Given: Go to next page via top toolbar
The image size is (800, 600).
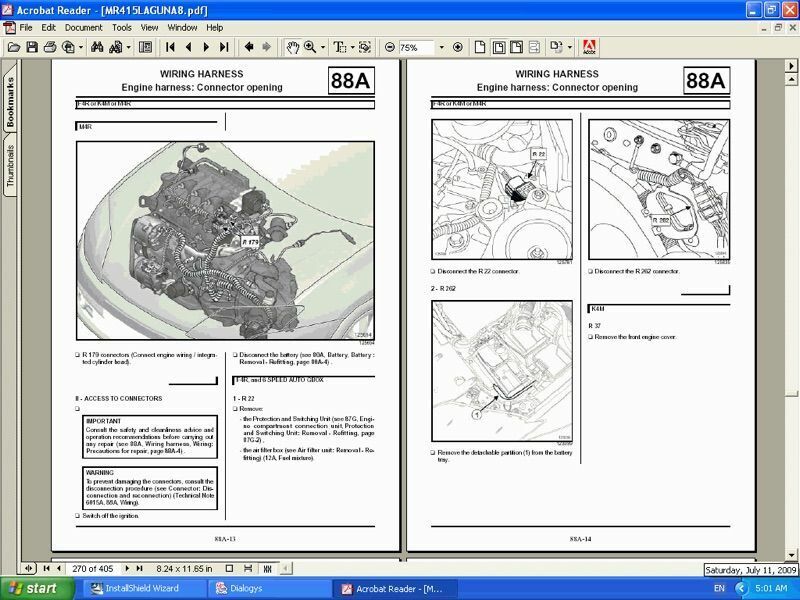Looking at the screenshot, I should tap(206, 47).
